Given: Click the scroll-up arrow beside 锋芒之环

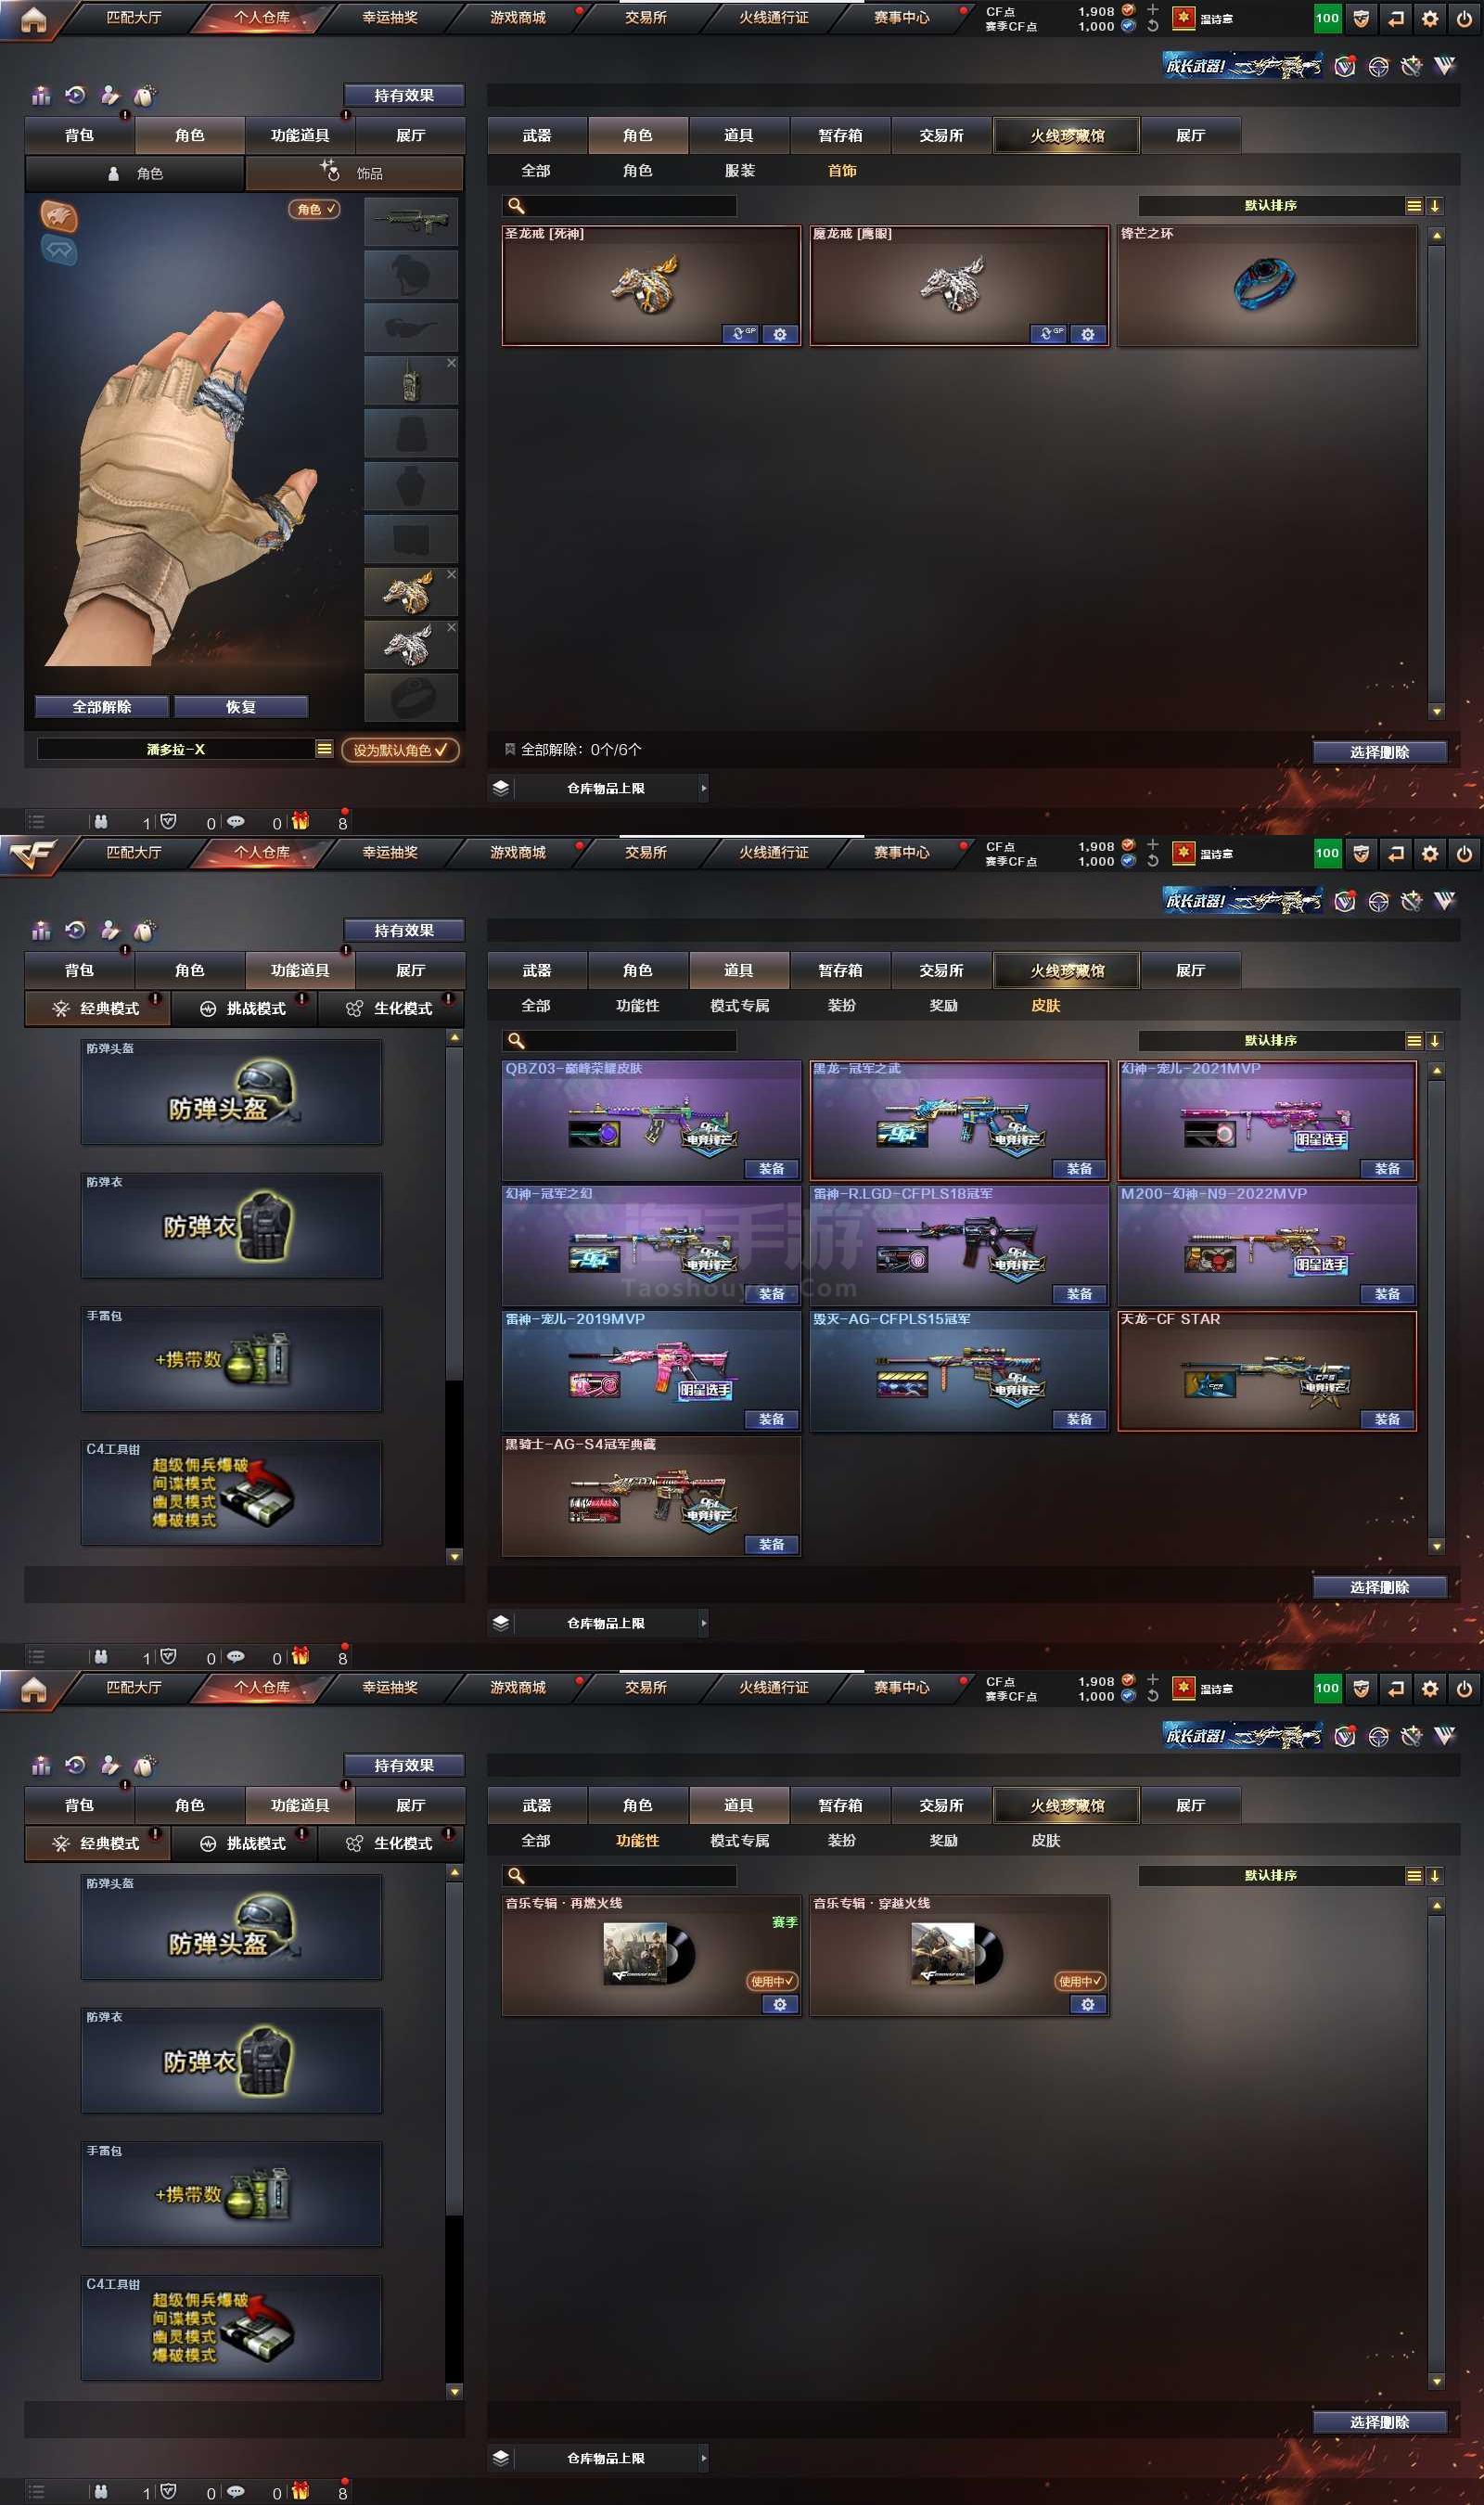Looking at the screenshot, I should point(1436,237).
